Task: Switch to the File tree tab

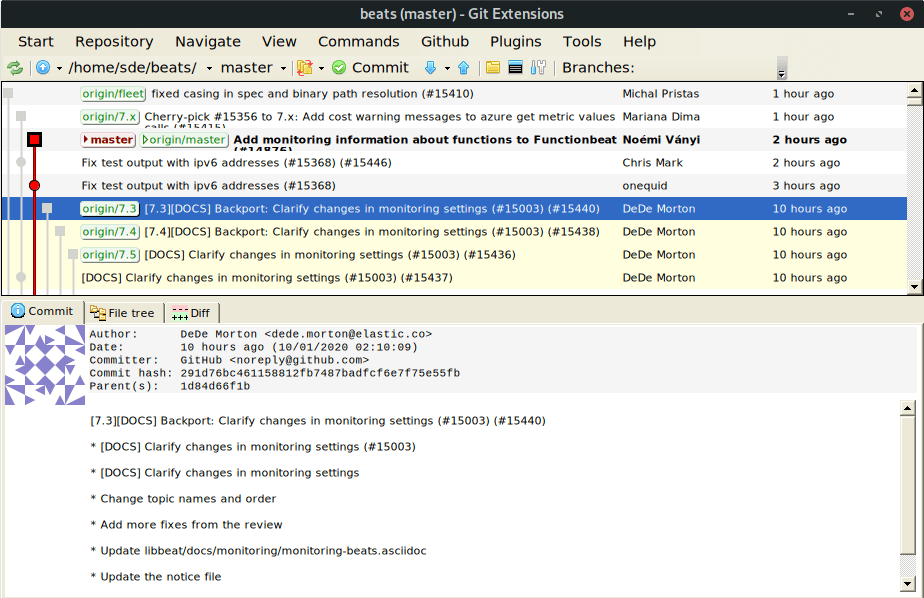Action: click(123, 313)
